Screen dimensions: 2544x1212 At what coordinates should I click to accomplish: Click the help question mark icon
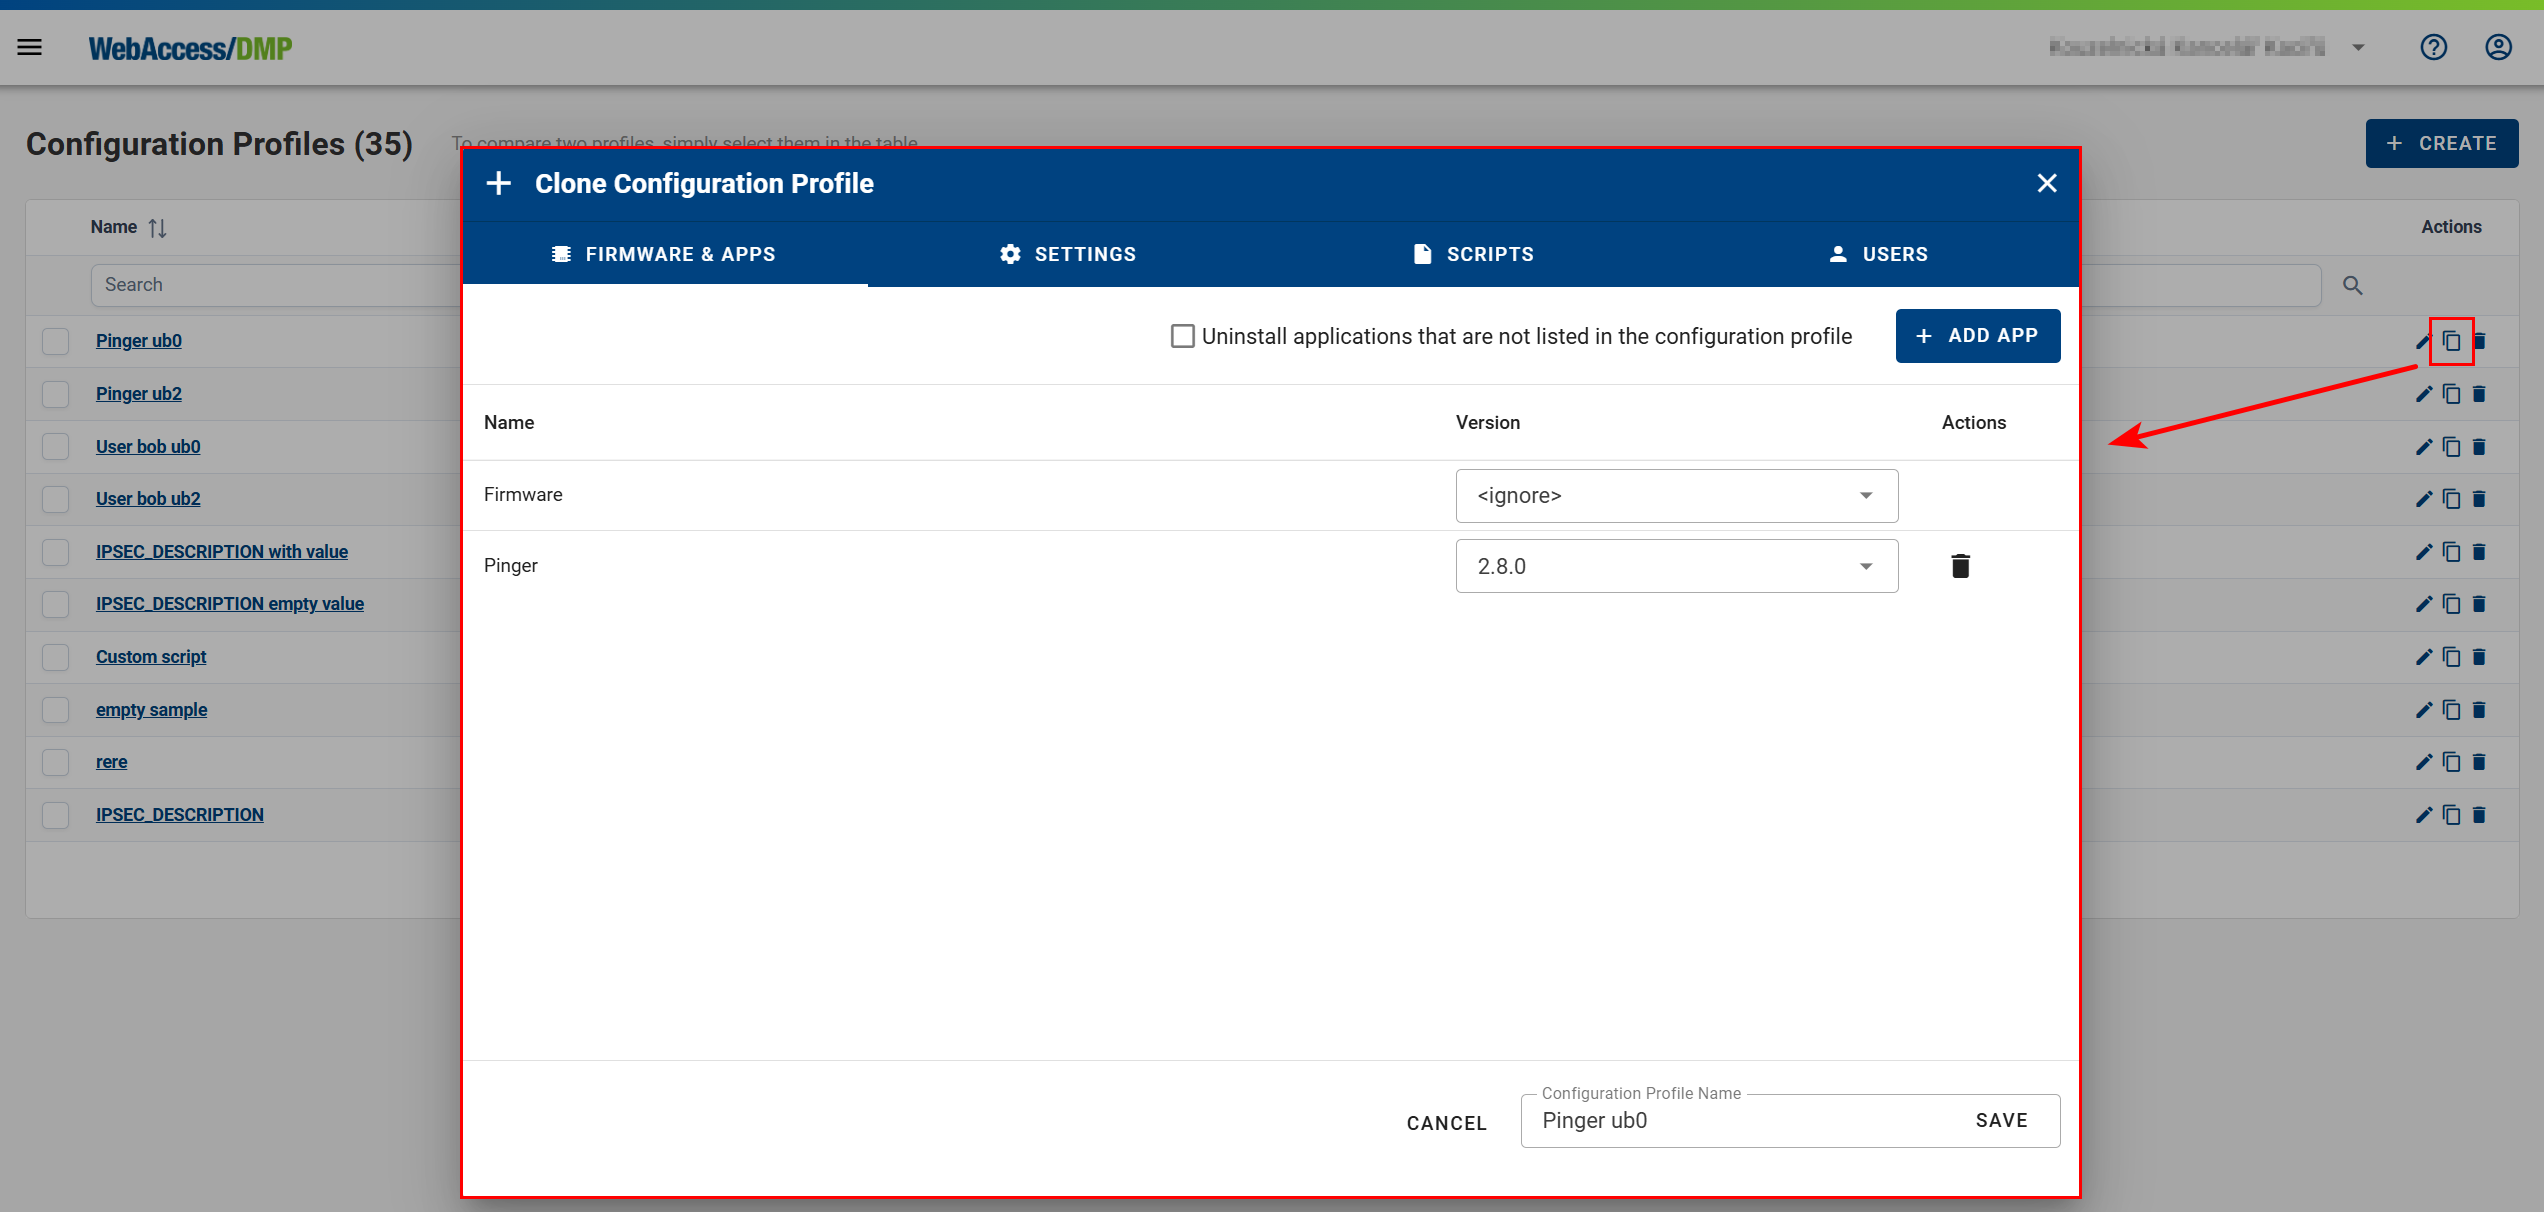[x=2433, y=47]
